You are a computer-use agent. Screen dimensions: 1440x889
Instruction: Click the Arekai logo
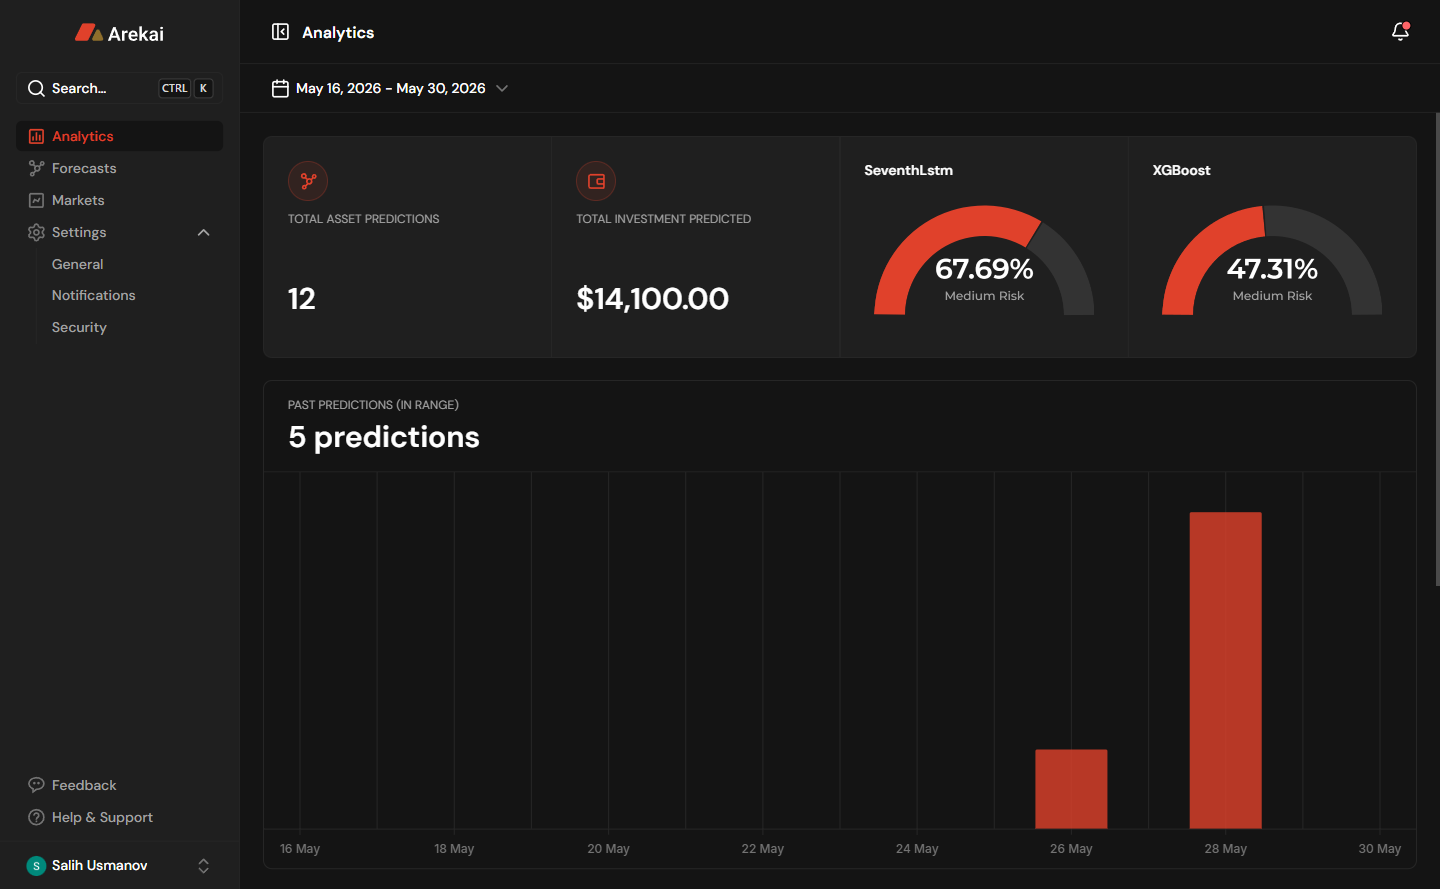[x=119, y=33]
